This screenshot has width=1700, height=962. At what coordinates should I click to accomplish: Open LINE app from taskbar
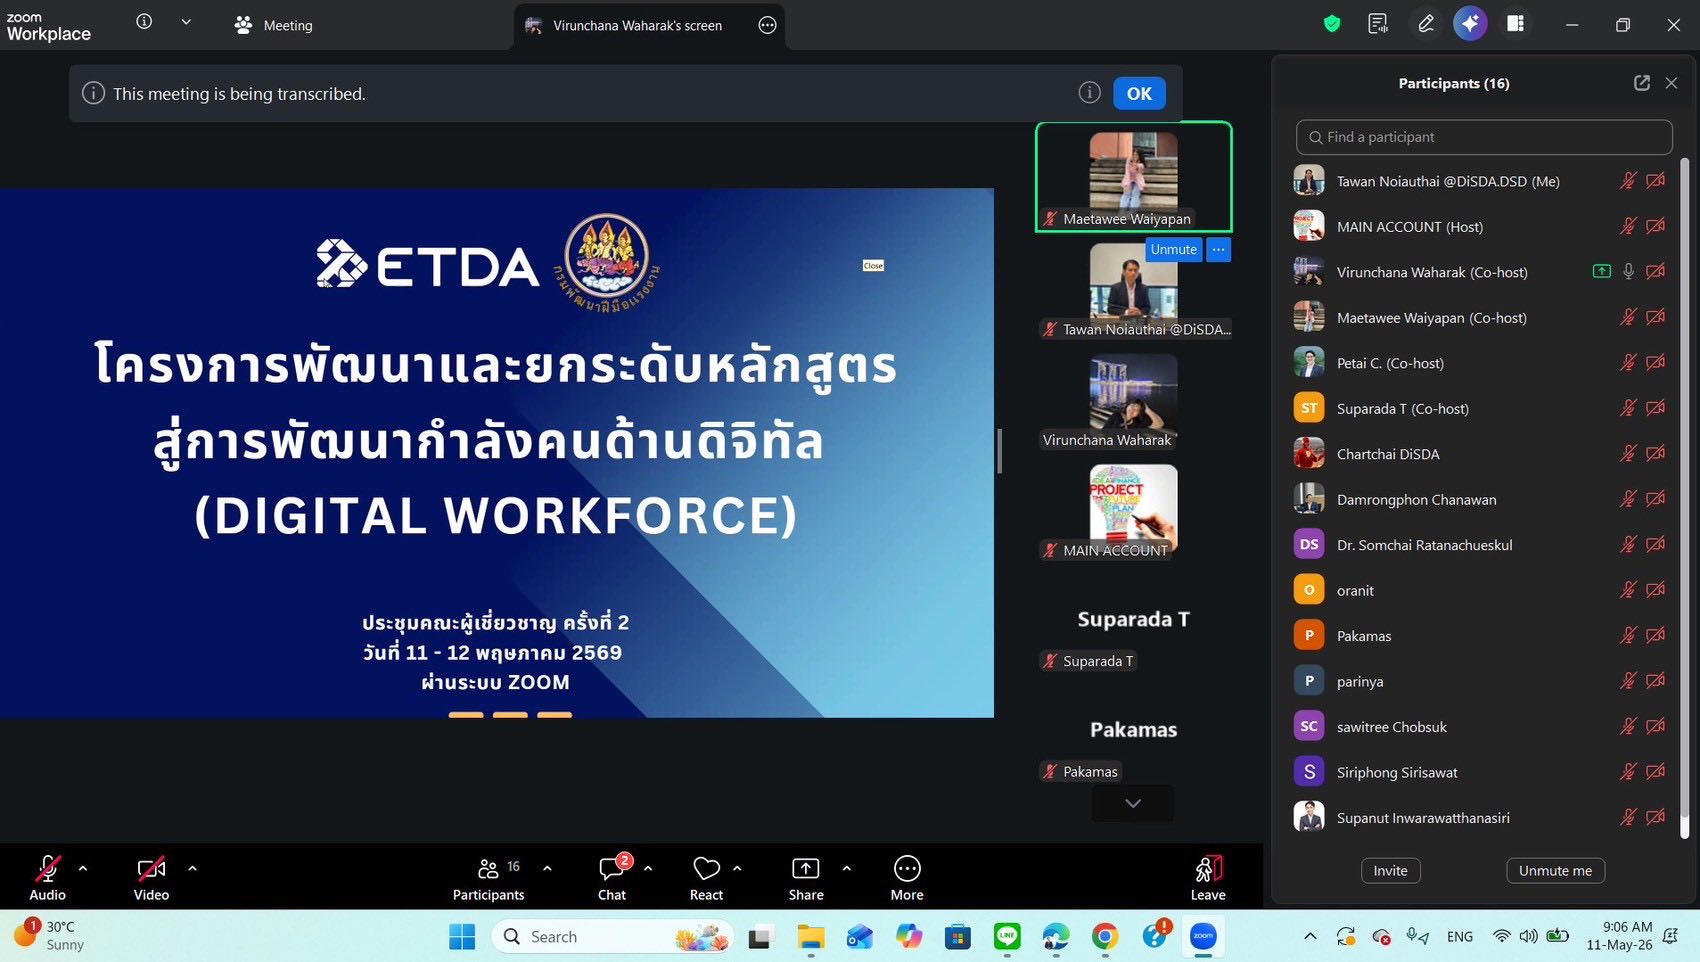click(1007, 937)
